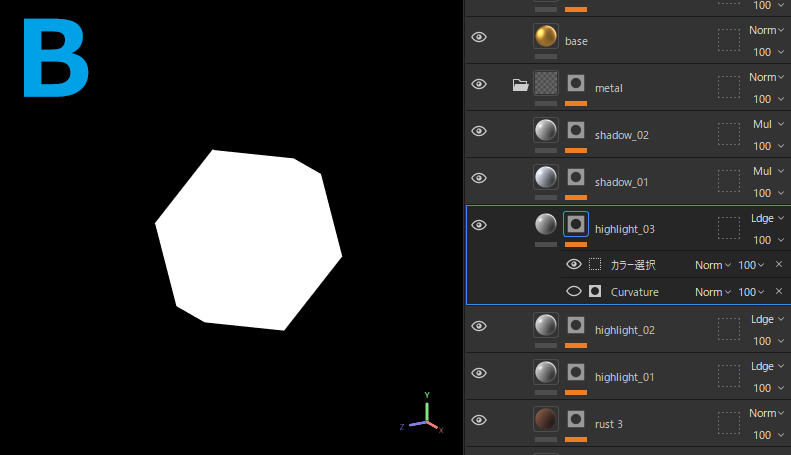
Task: Remove the Curvature effect with X
Action: [x=779, y=292]
